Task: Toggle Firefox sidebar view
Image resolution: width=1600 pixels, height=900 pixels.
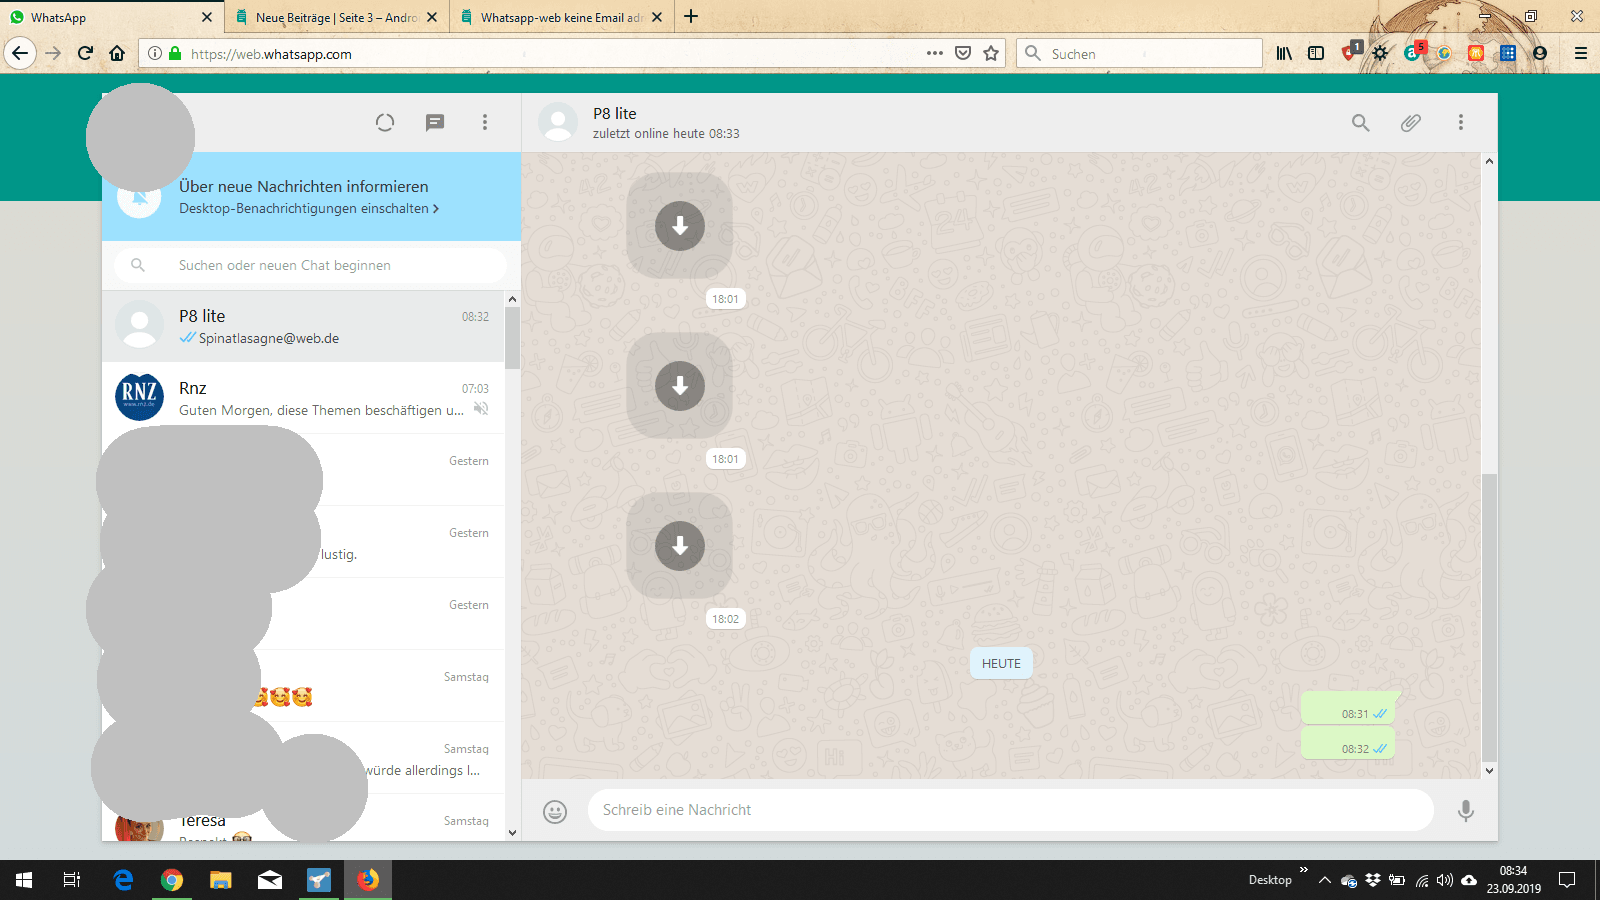Action: click(1316, 53)
